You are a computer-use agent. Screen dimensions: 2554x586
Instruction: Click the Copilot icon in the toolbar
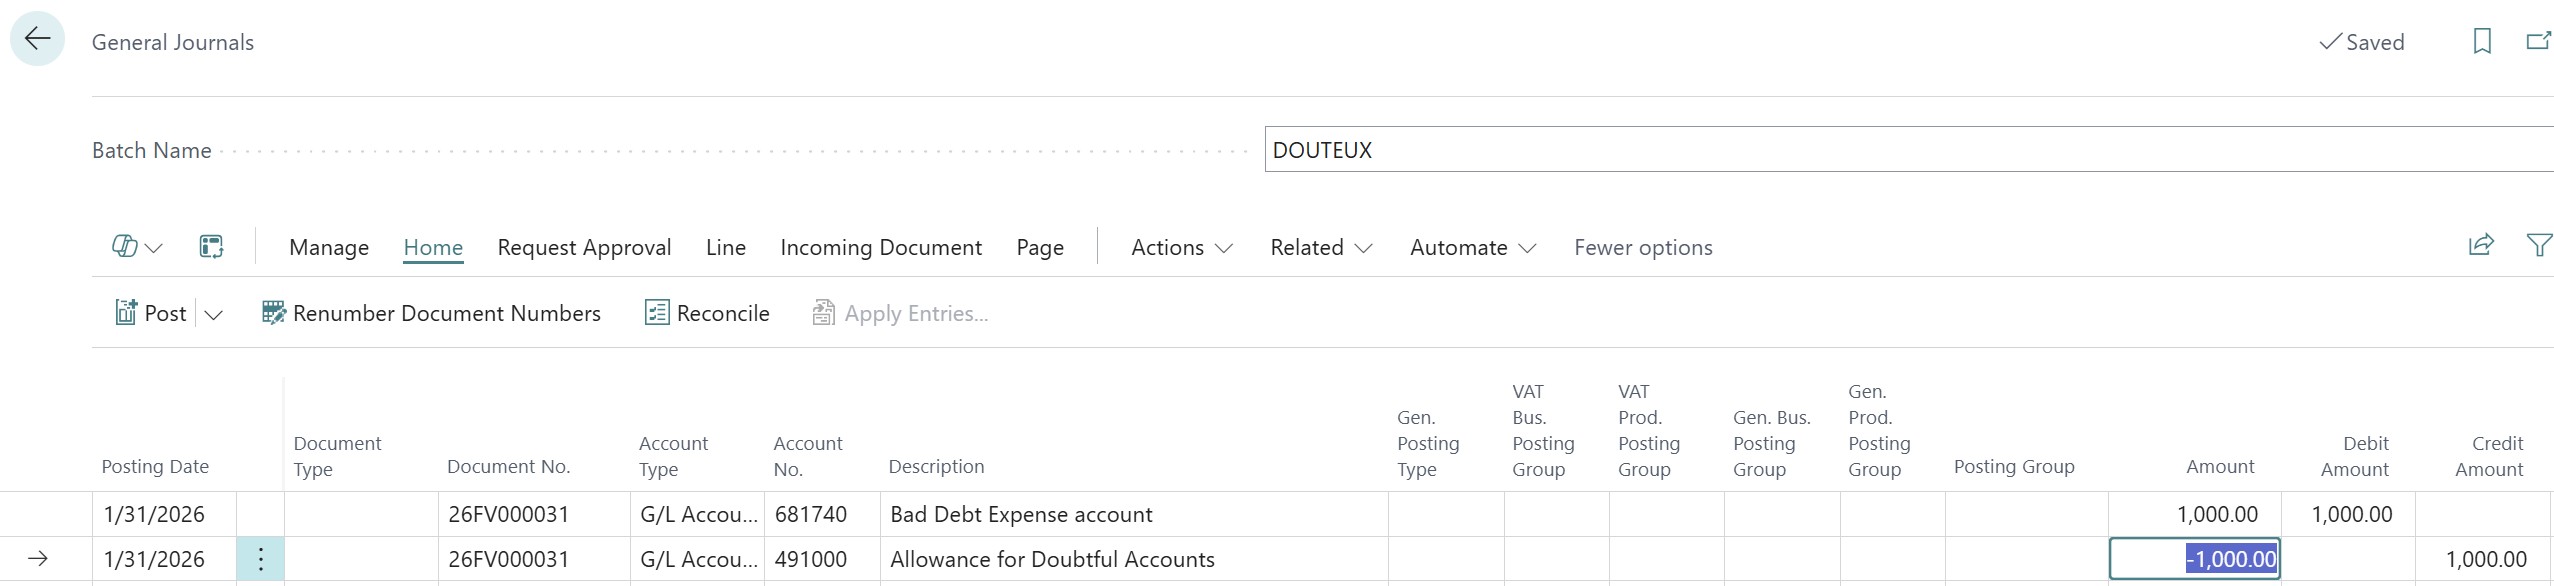click(x=126, y=246)
